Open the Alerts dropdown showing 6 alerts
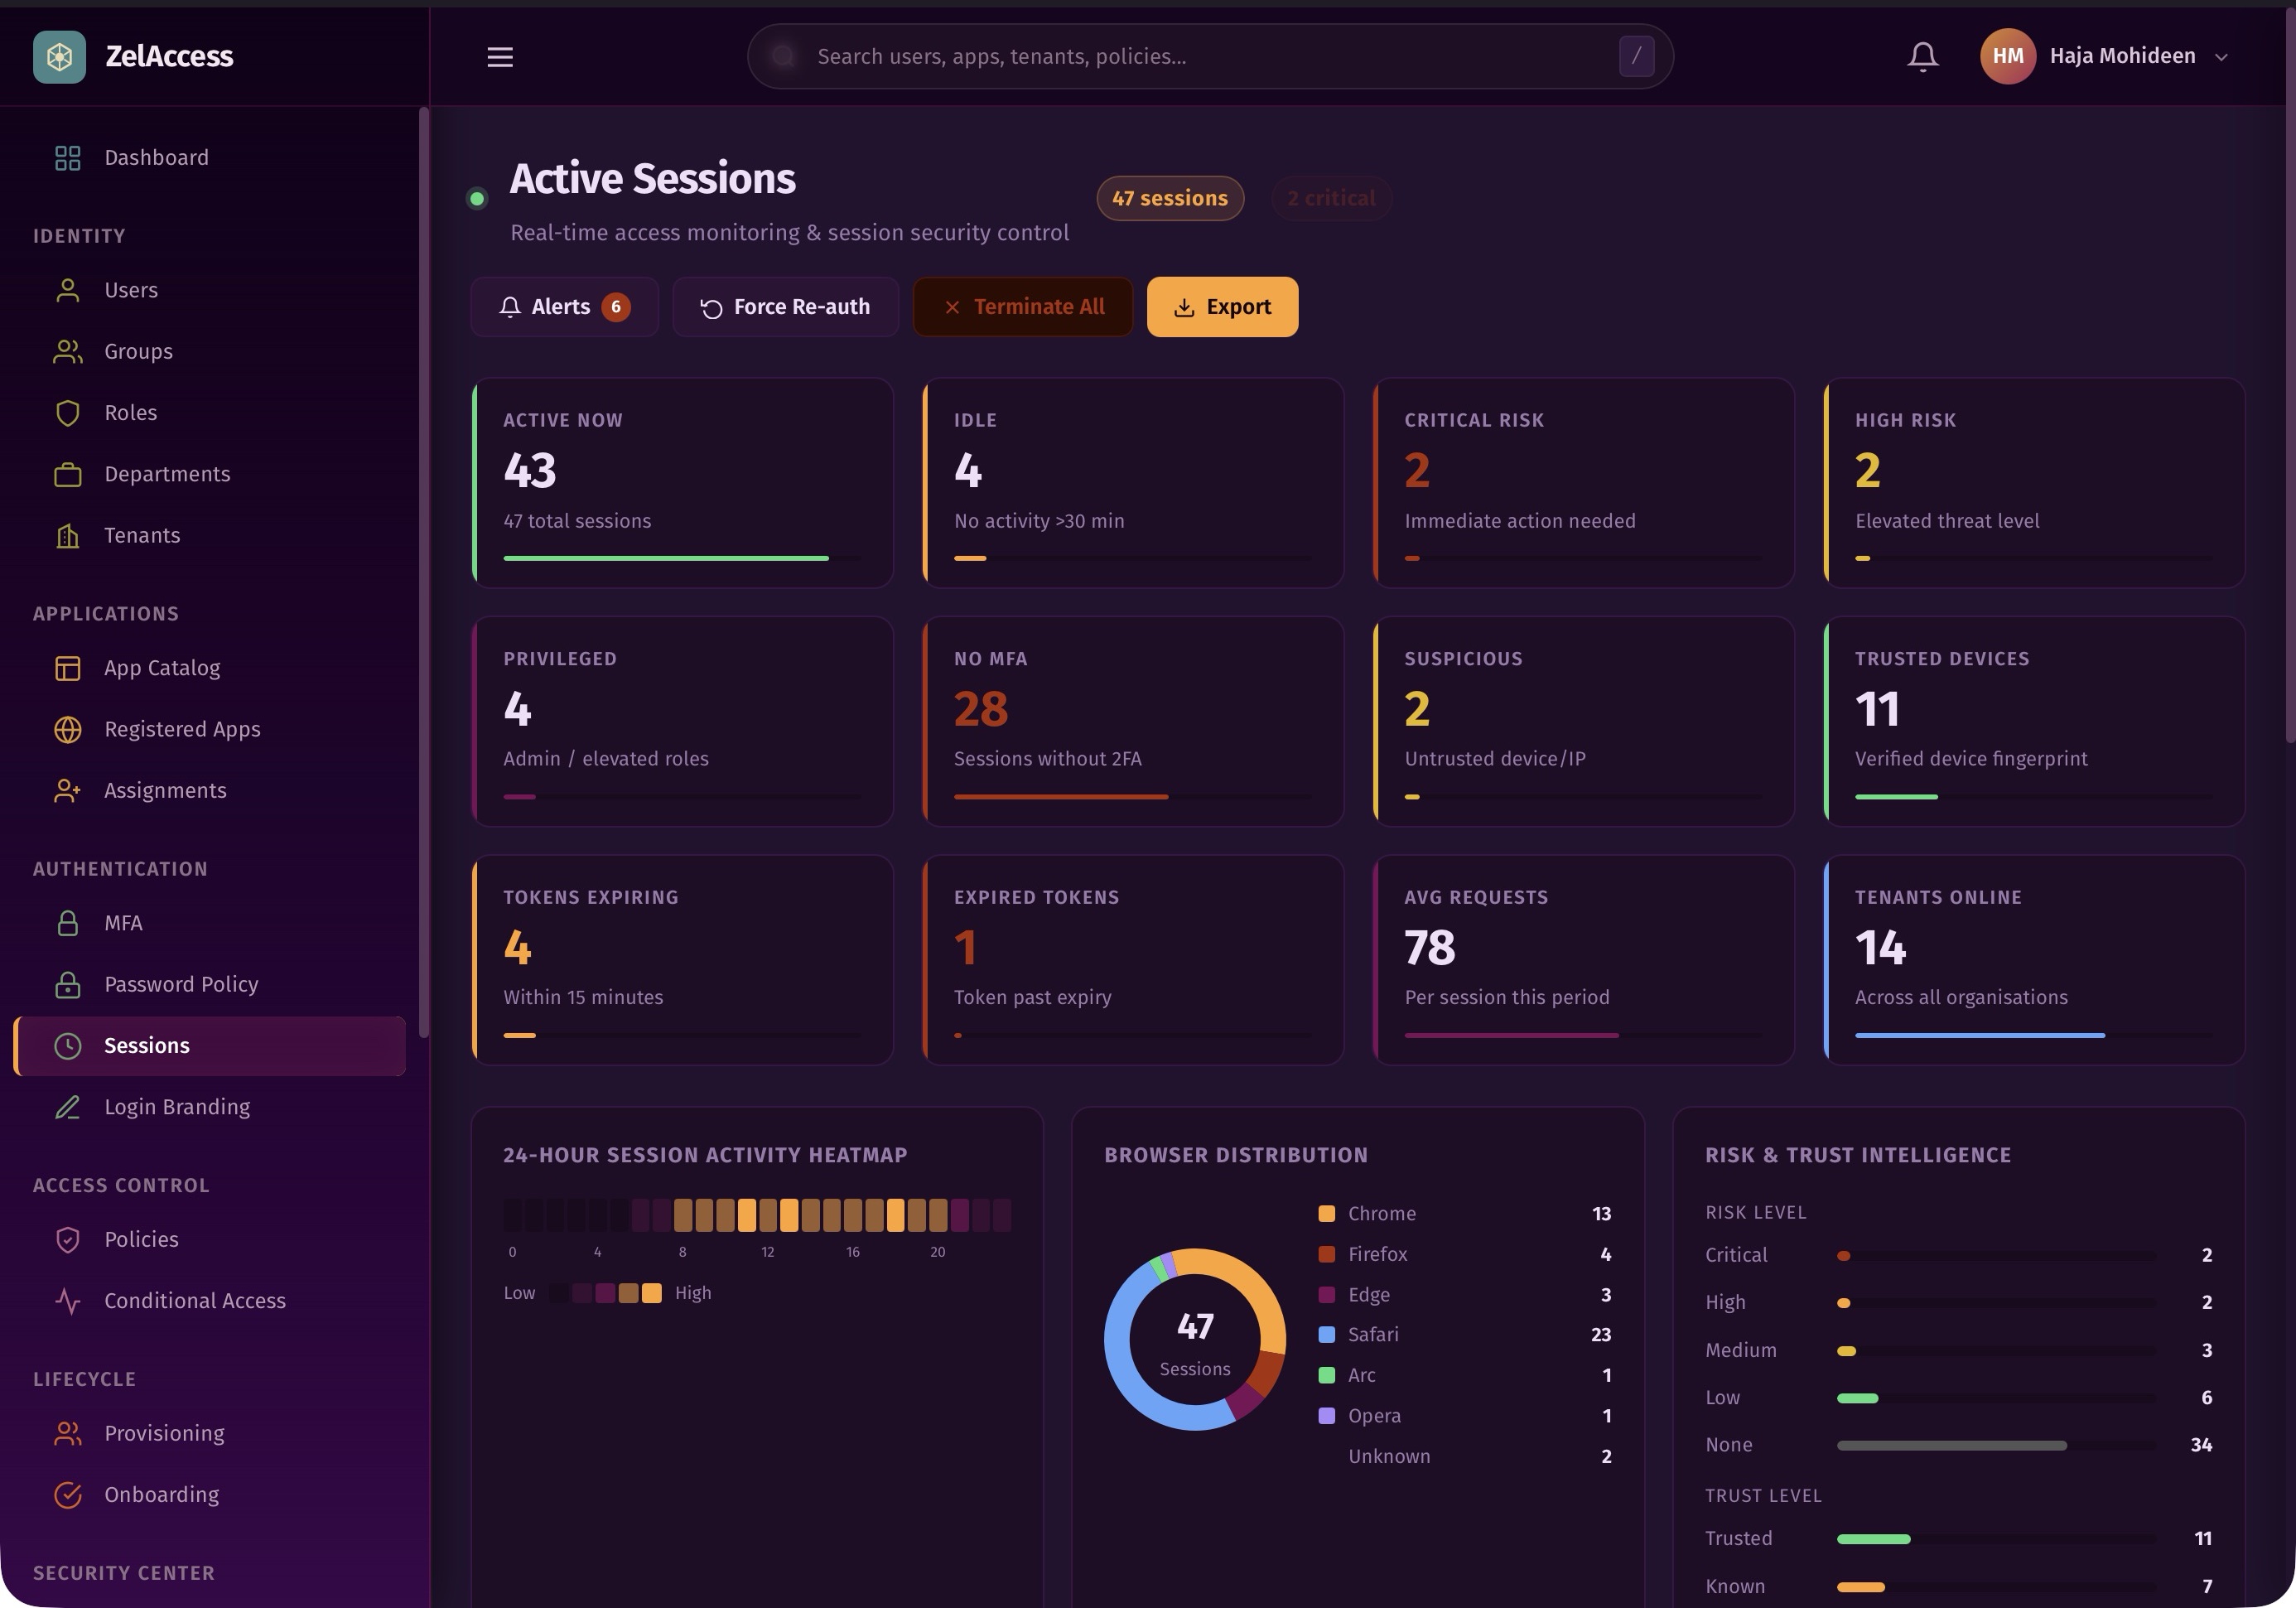Screen dimensions: 2296x1608 (564, 306)
